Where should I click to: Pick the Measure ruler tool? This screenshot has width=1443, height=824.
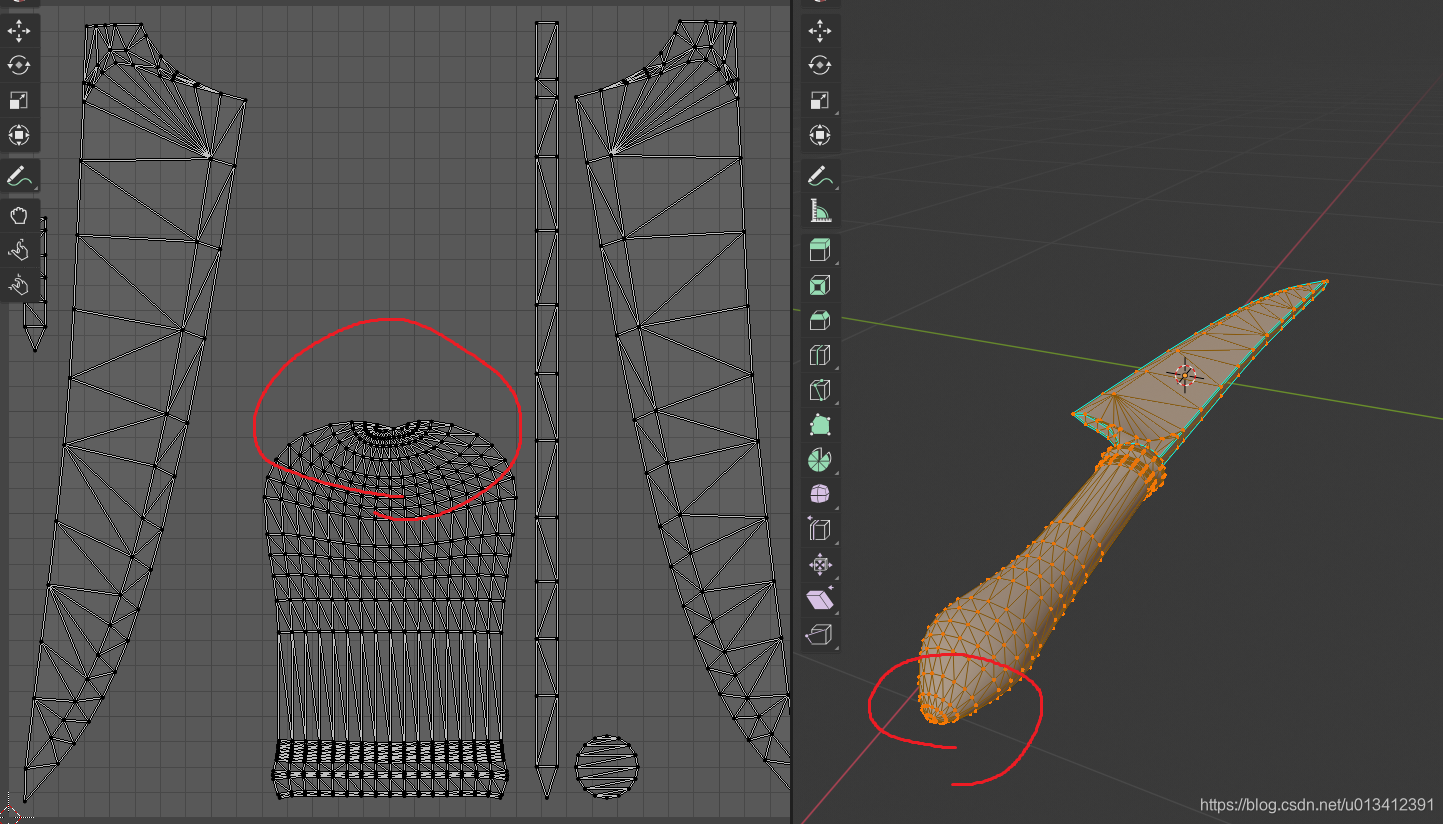tap(820, 211)
